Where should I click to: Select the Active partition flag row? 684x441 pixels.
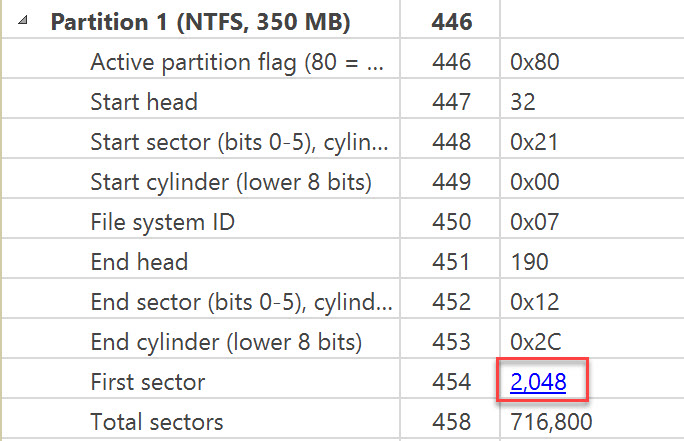coord(238,62)
